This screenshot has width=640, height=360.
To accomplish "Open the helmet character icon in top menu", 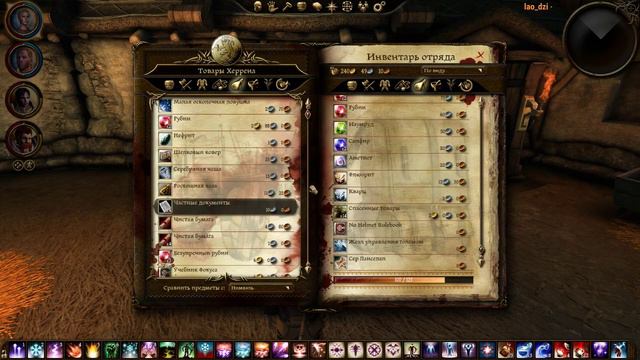I will coord(258,6).
